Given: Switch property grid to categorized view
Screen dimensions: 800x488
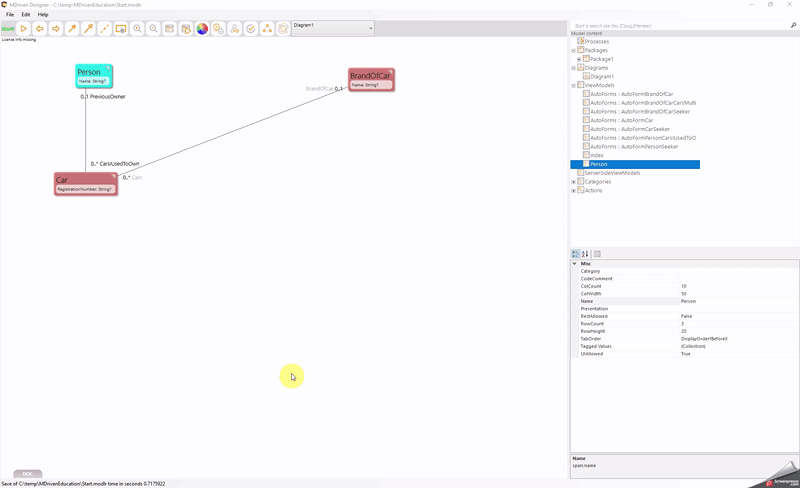Looking at the screenshot, I should click(576, 254).
